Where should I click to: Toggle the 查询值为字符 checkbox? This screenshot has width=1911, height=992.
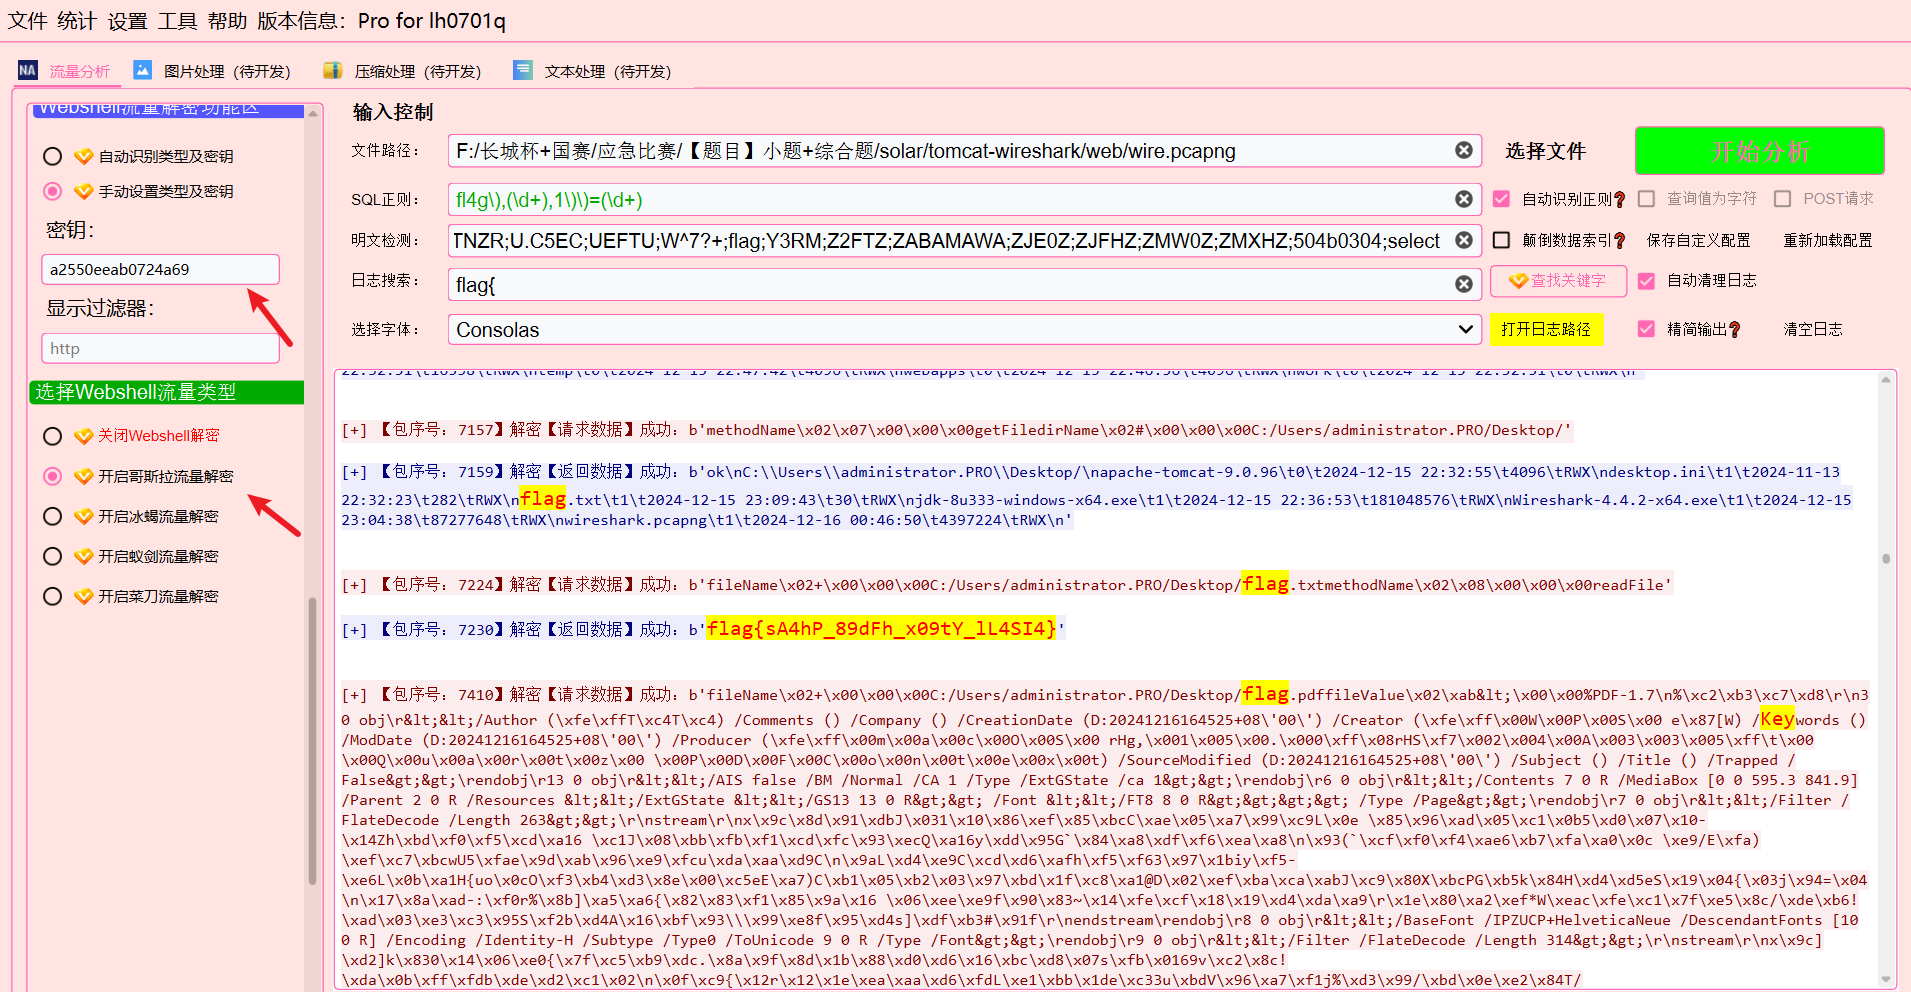pyautogui.click(x=1646, y=199)
